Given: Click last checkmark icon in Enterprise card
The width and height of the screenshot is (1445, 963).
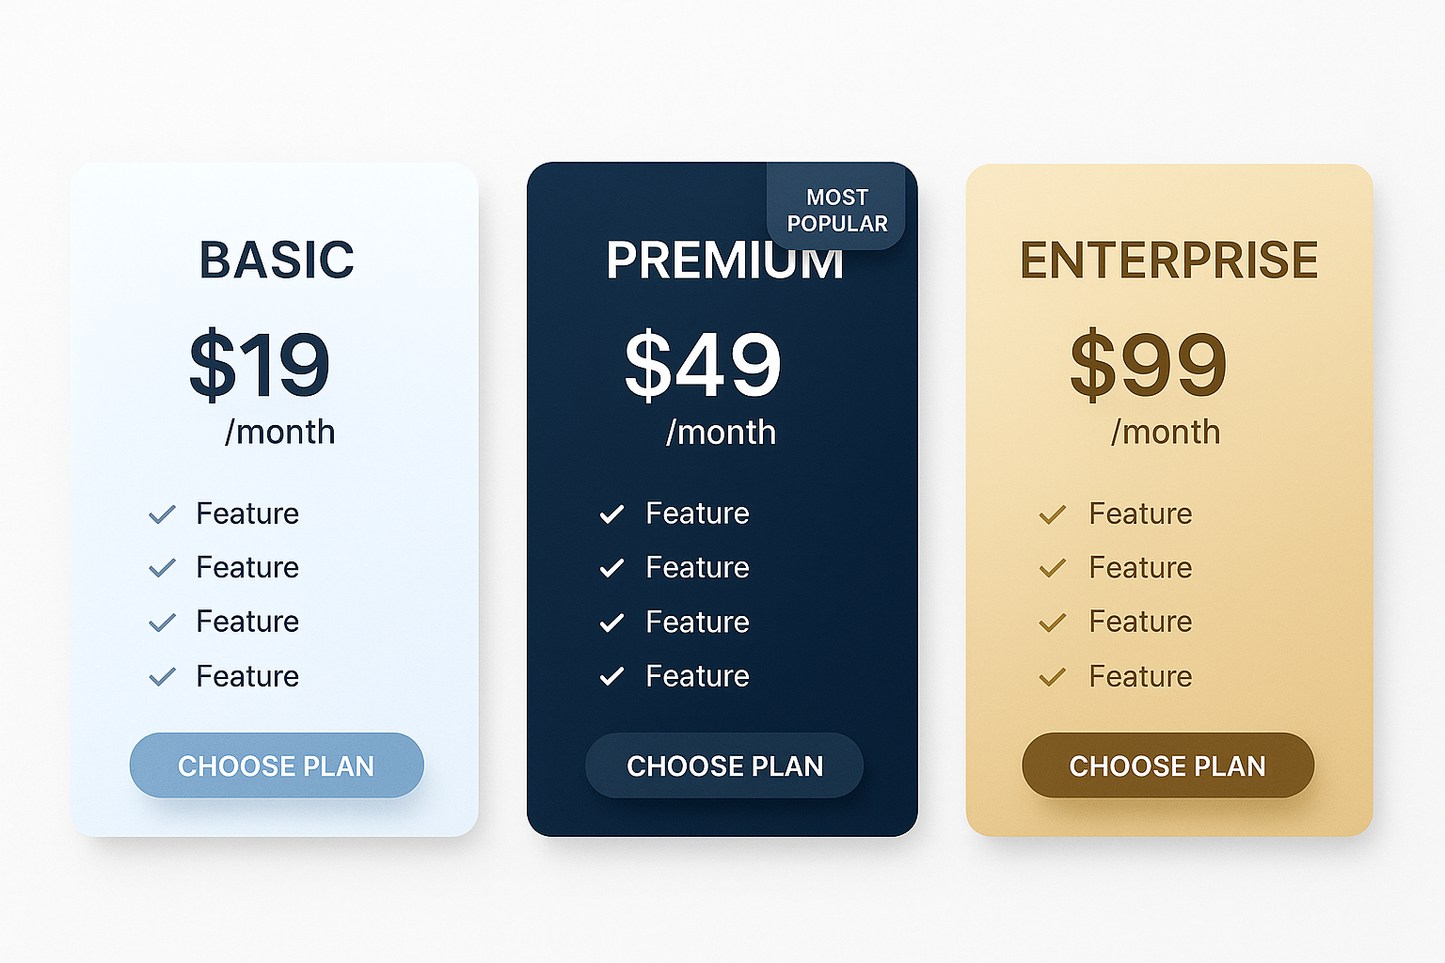Looking at the screenshot, I should point(1052,677).
